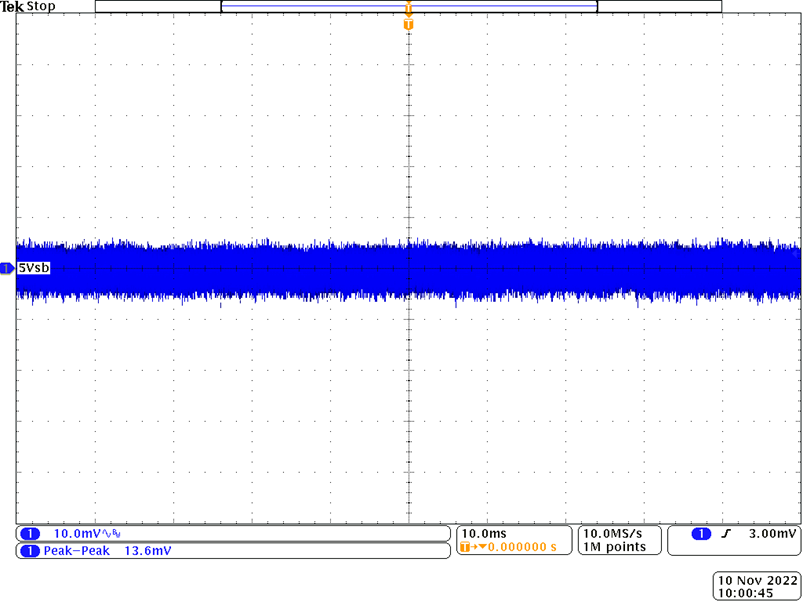Select the channel 1 ground reference marker

click(7, 268)
